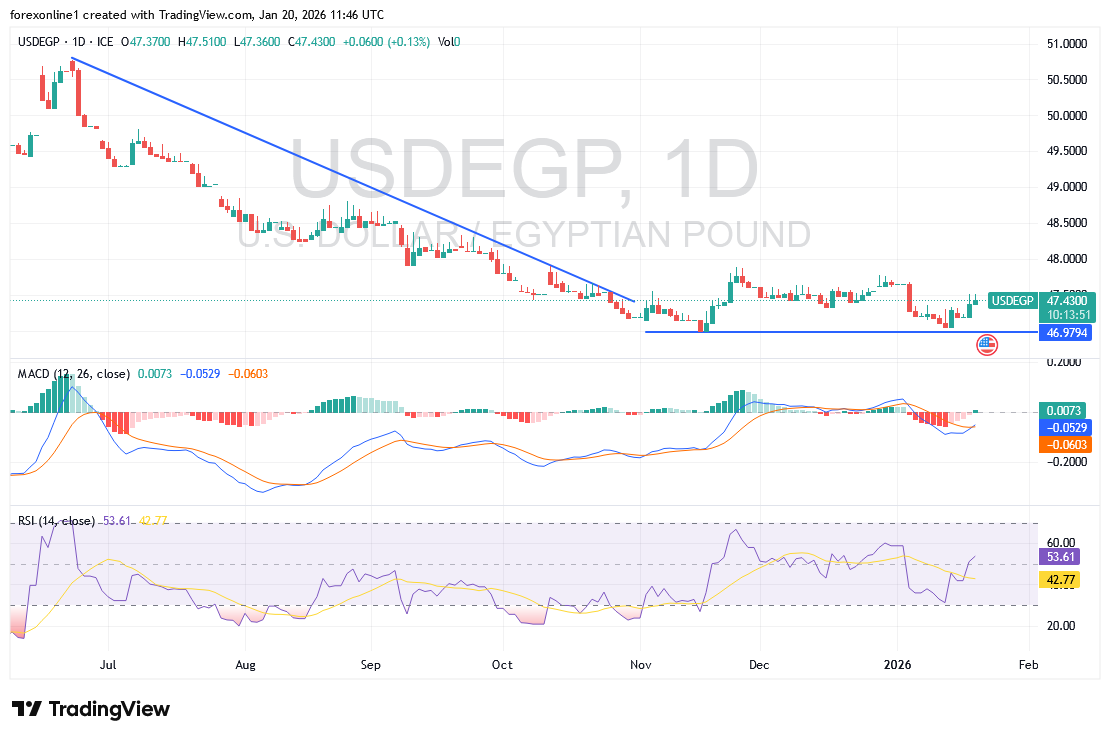Click the close price C47.4300 in legend
Image resolution: width=1110 pixels, height=739 pixels.
coord(311,42)
